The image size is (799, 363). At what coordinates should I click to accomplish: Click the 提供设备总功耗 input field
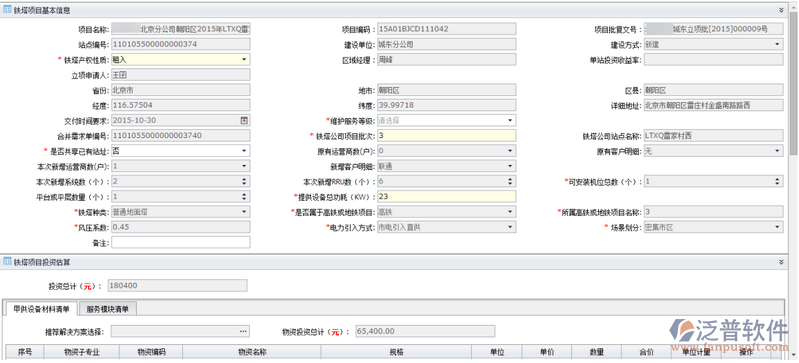[x=446, y=197]
